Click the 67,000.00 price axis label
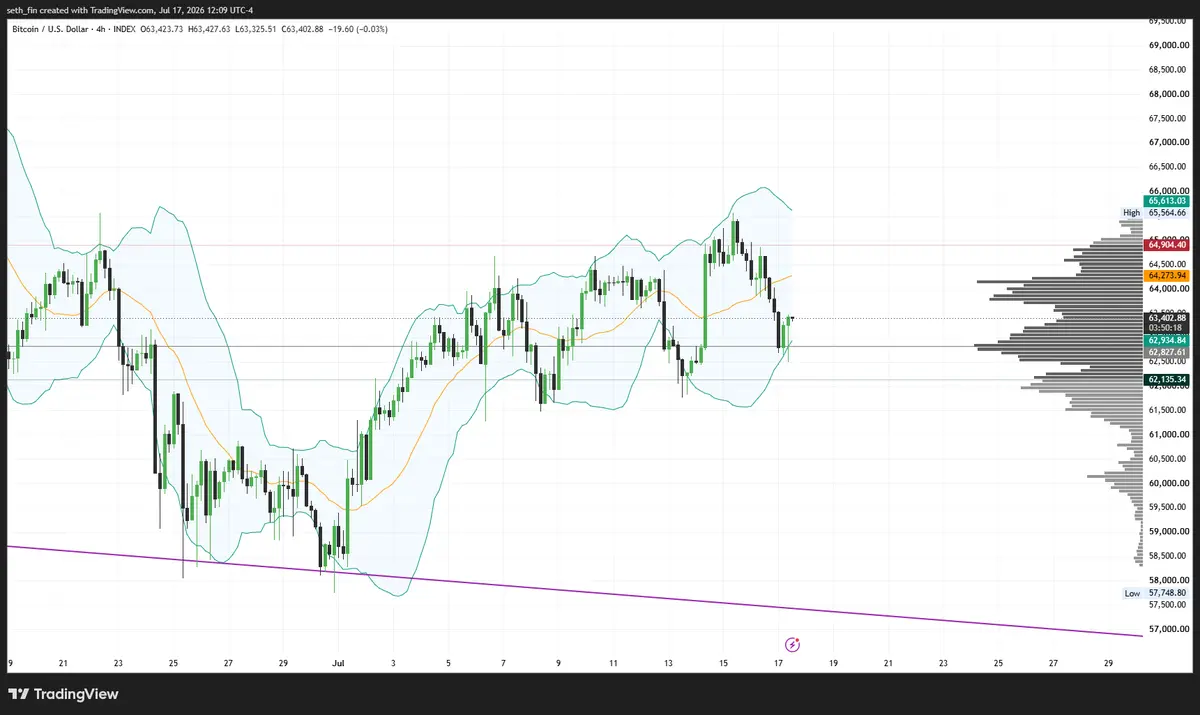This screenshot has width=1200, height=715. [x=1167, y=142]
